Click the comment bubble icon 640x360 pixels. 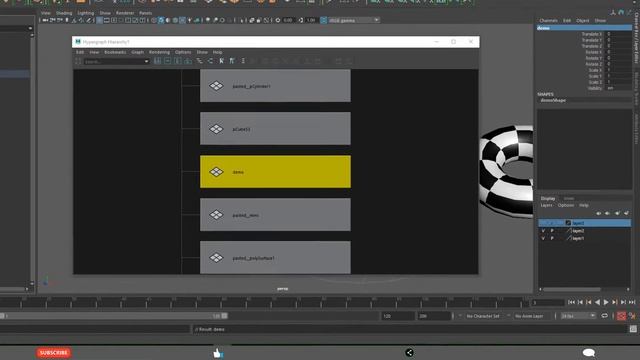tap(589, 353)
